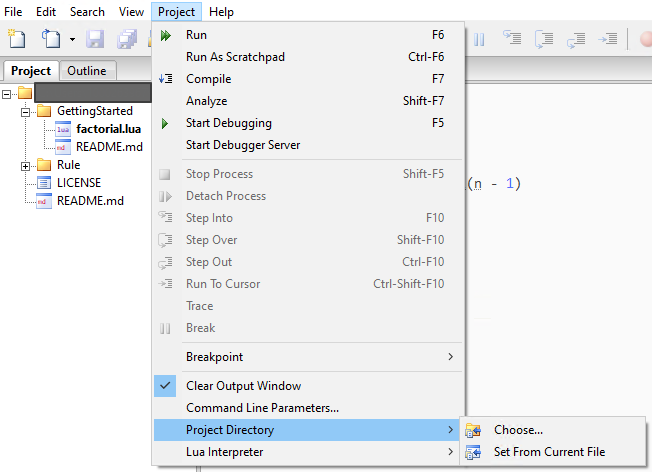Click the Save file floppy icon
Image resolution: width=652 pixels, height=472 pixels.
pyautogui.click(x=95, y=39)
